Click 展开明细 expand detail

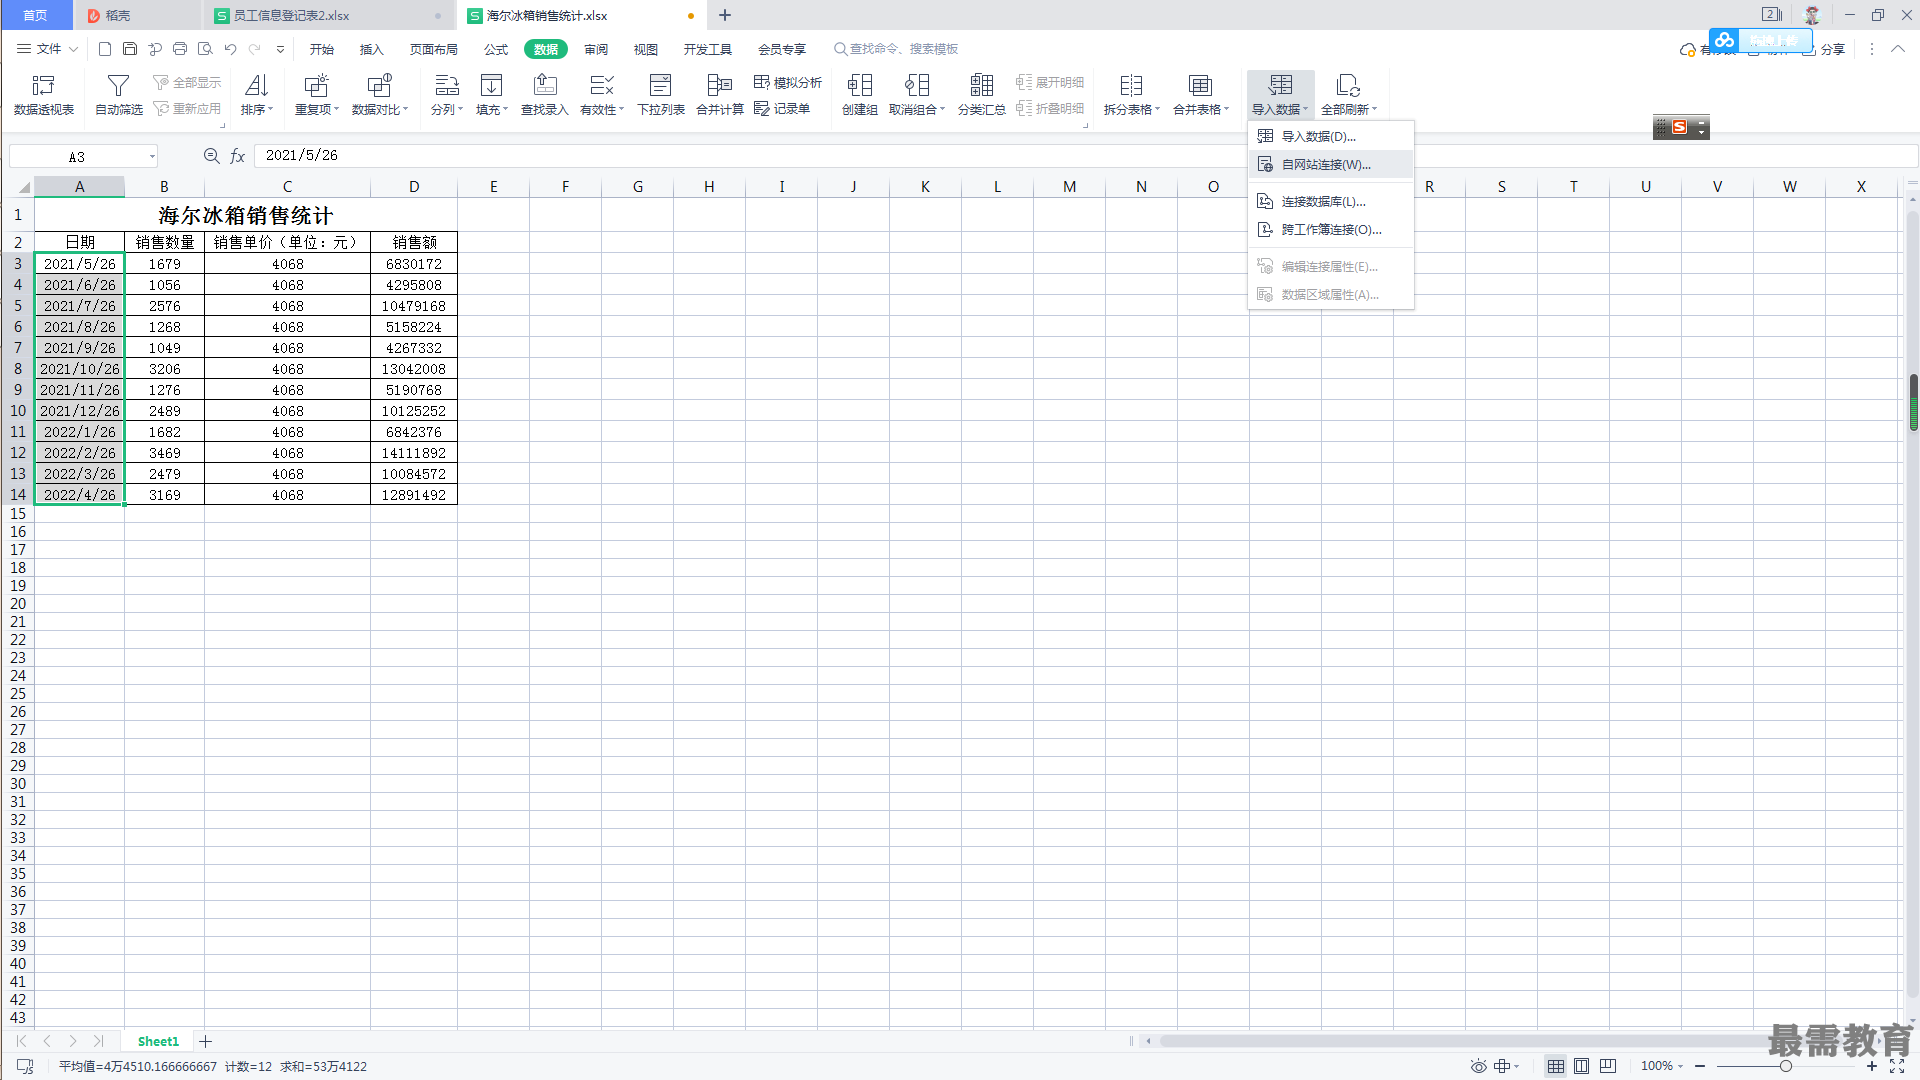tap(1050, 83)
